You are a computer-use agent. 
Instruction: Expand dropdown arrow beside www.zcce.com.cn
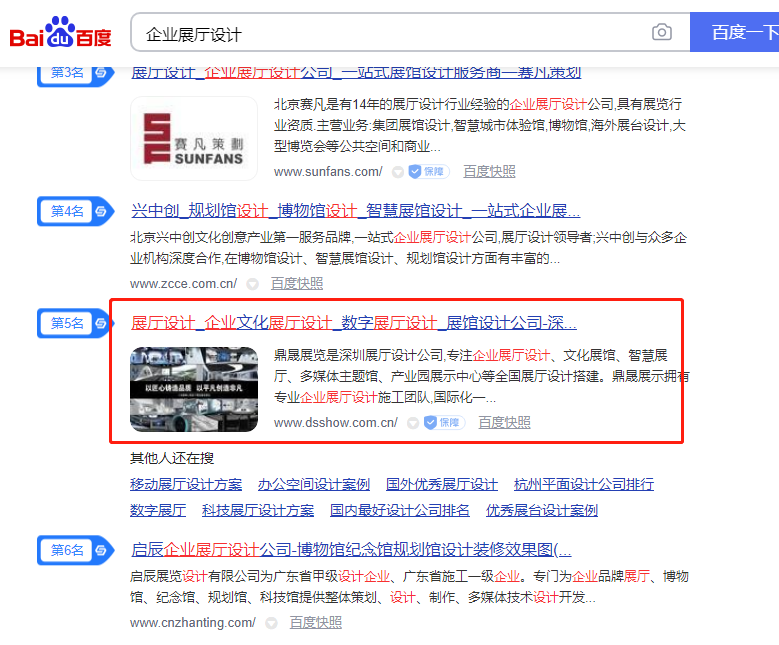pos(252,284)
